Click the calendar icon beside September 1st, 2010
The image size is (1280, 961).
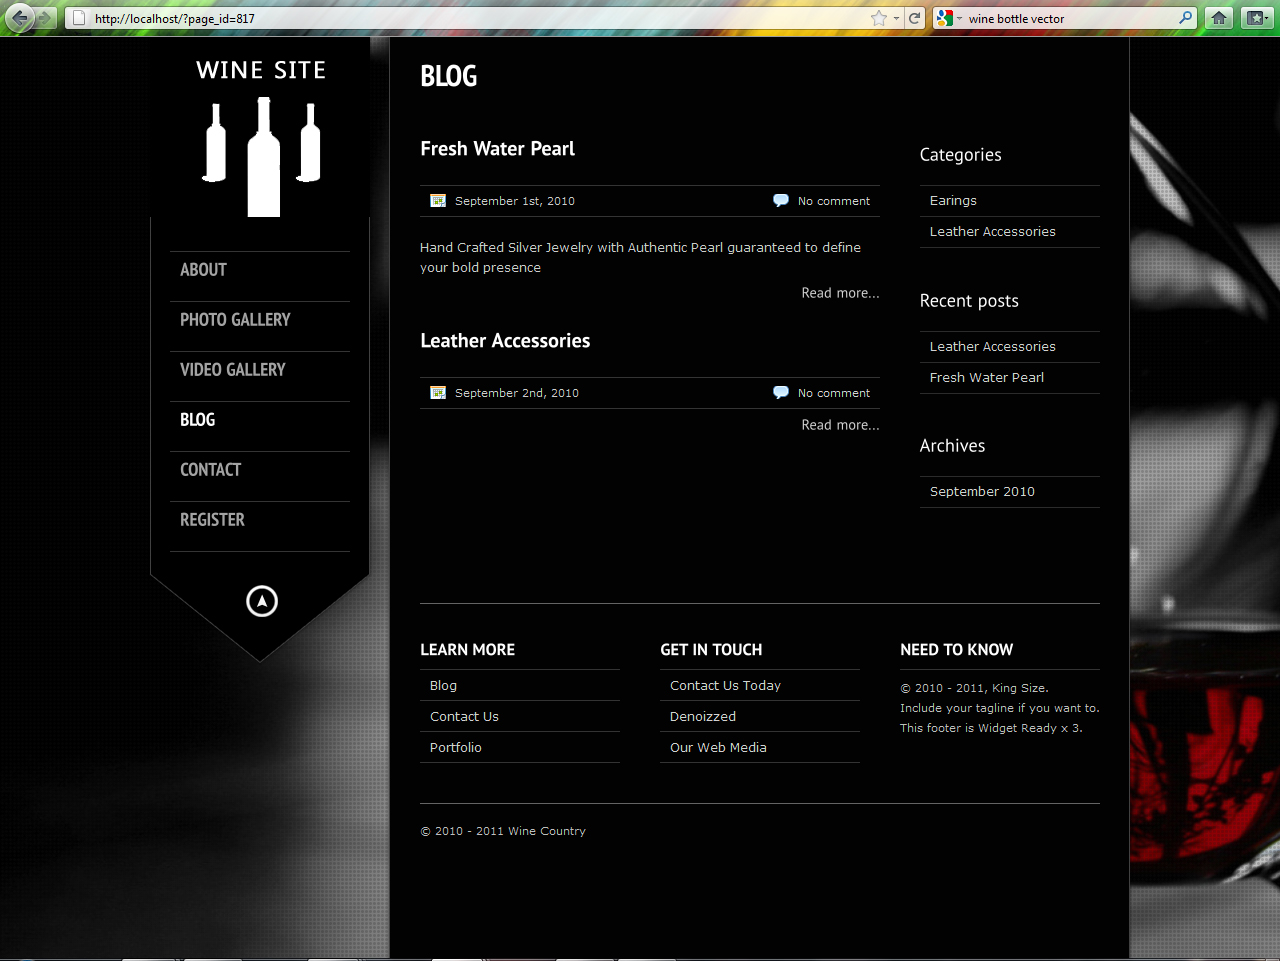tap(438, 201)
